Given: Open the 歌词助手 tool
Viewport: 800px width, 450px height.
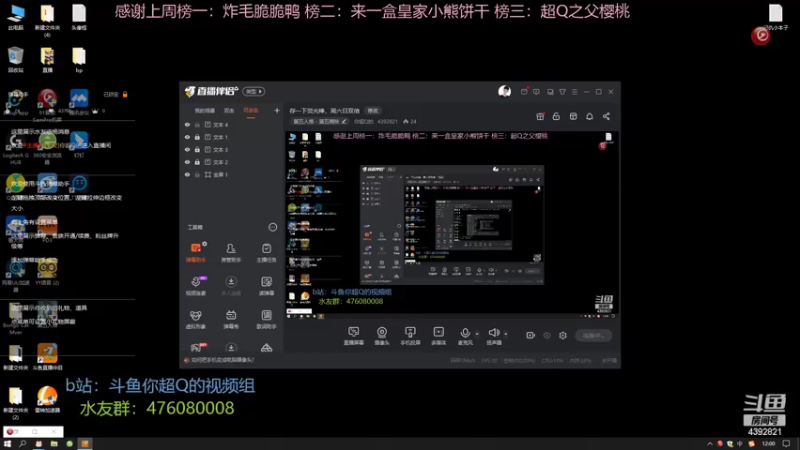Looking at the screenshot, I should point(266,319).
